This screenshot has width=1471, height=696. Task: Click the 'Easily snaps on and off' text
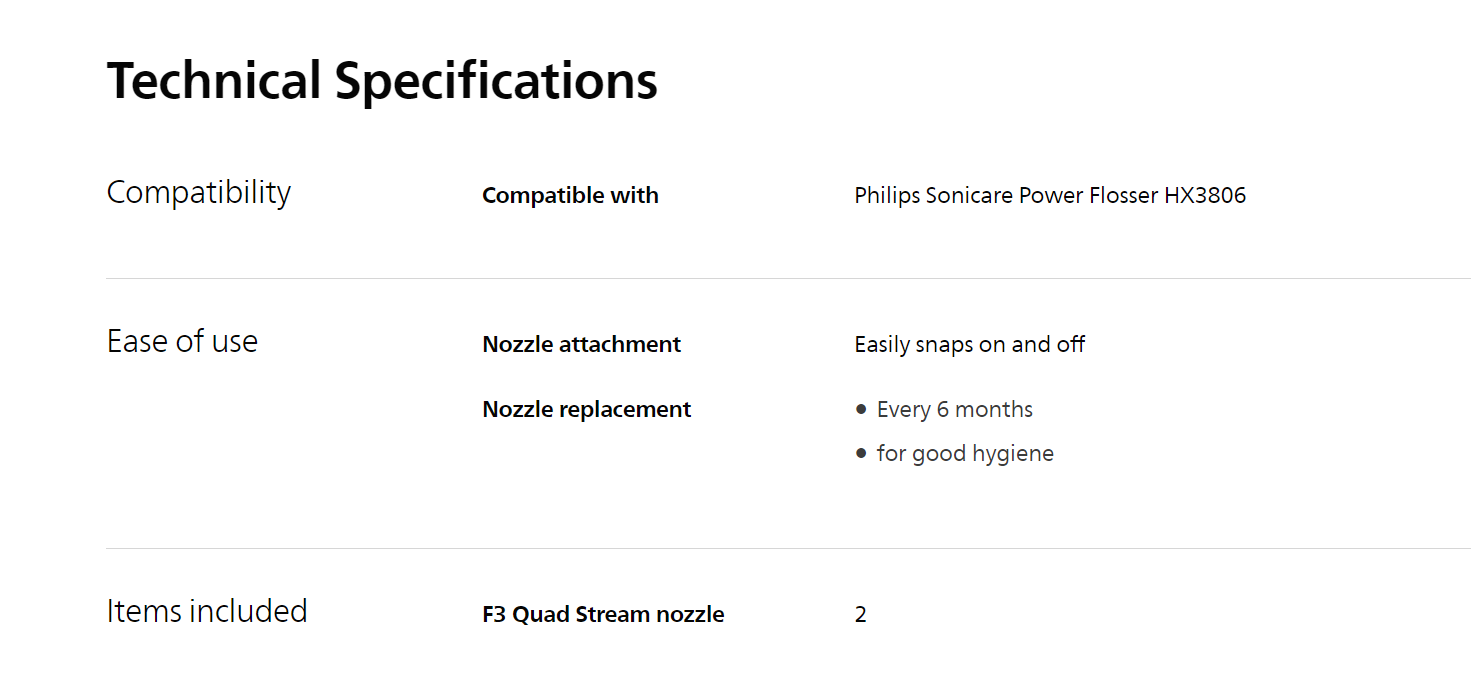click(969, 345)
